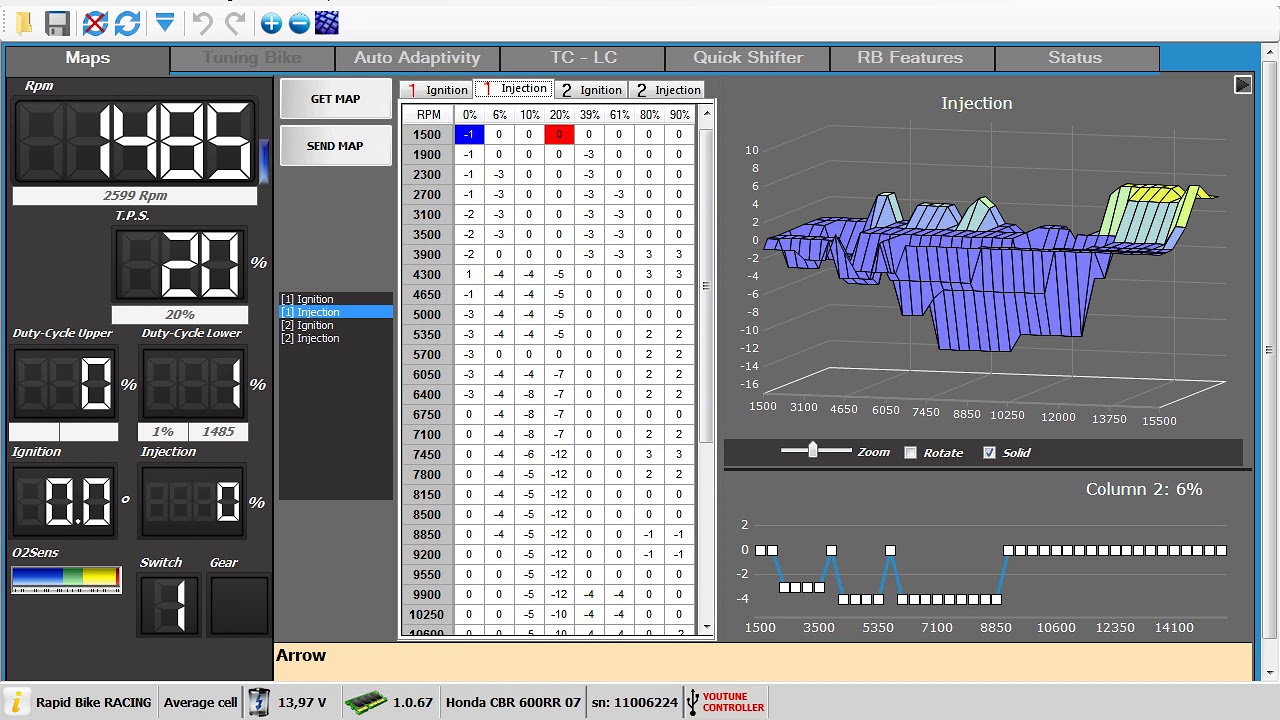Select the map 1 Ignition sub-tab
1280x720 pixels.
click(x=437, y=90)
